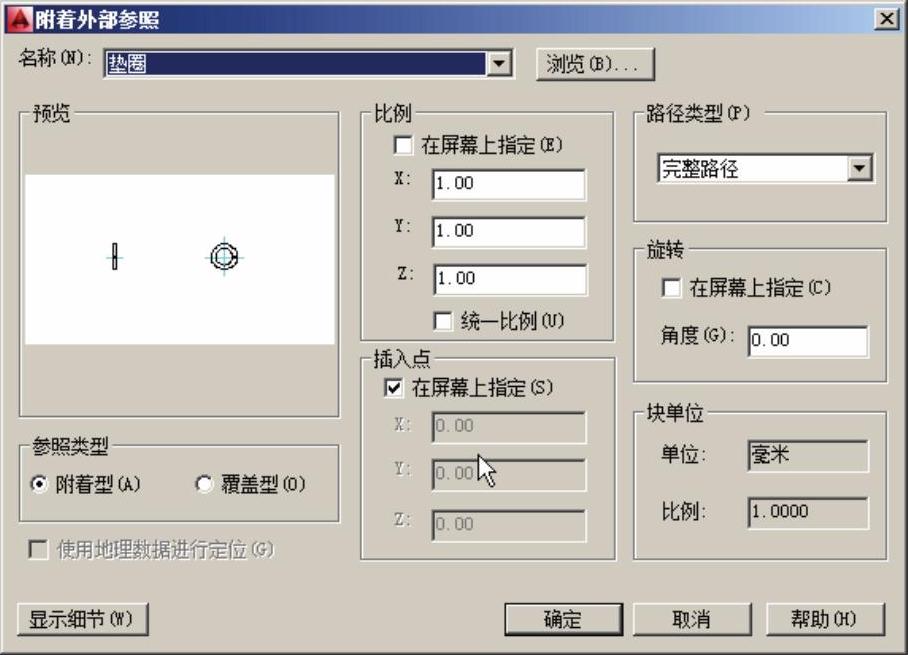Click the scale Y input field
Viewport: 908px width, 655px height.
tap(509, 231)
